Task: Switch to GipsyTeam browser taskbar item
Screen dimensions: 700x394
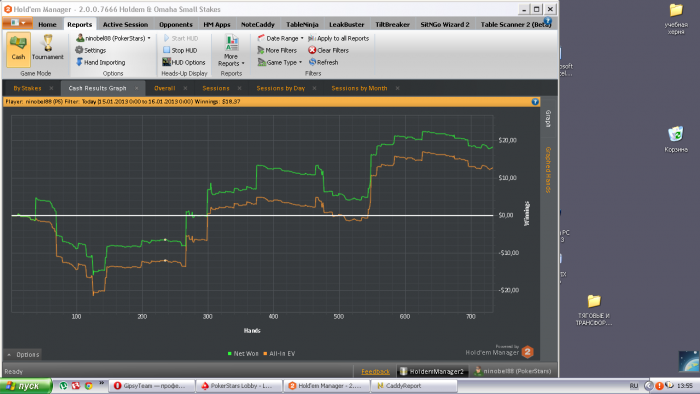Action: click(x=153, y=386)
